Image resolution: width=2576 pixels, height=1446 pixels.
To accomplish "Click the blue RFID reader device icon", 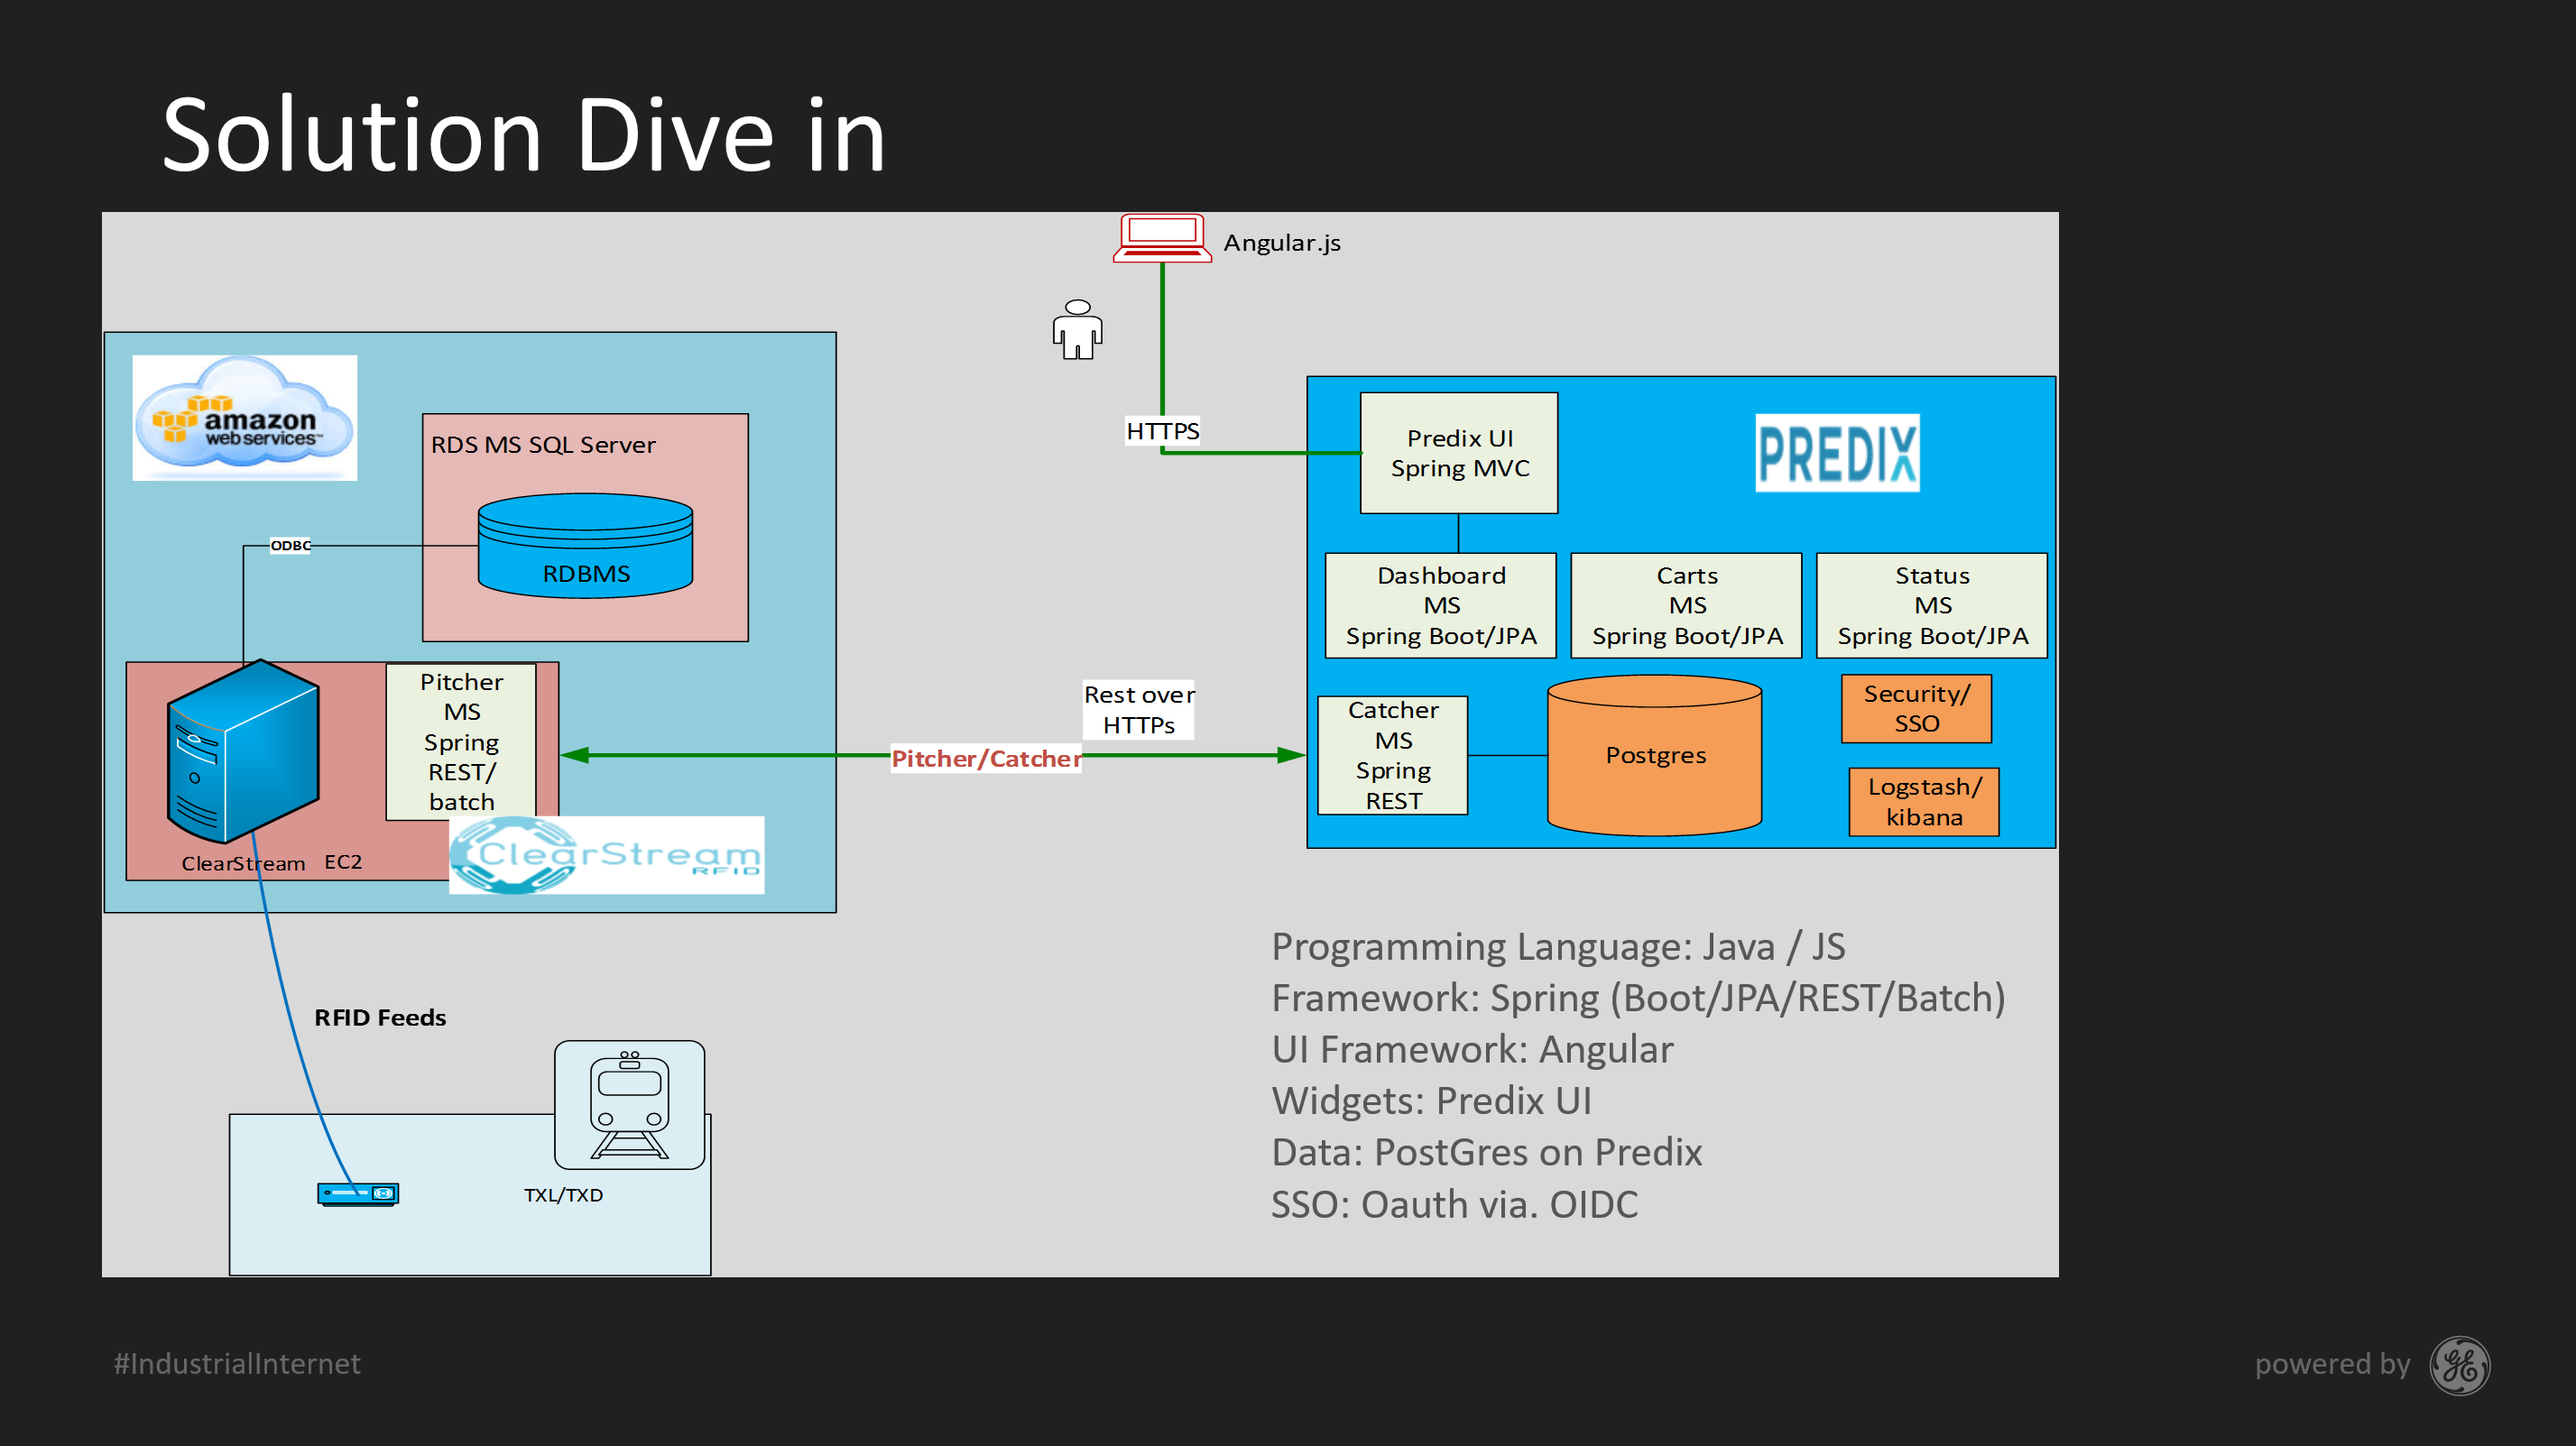I will click(358, 1193).
